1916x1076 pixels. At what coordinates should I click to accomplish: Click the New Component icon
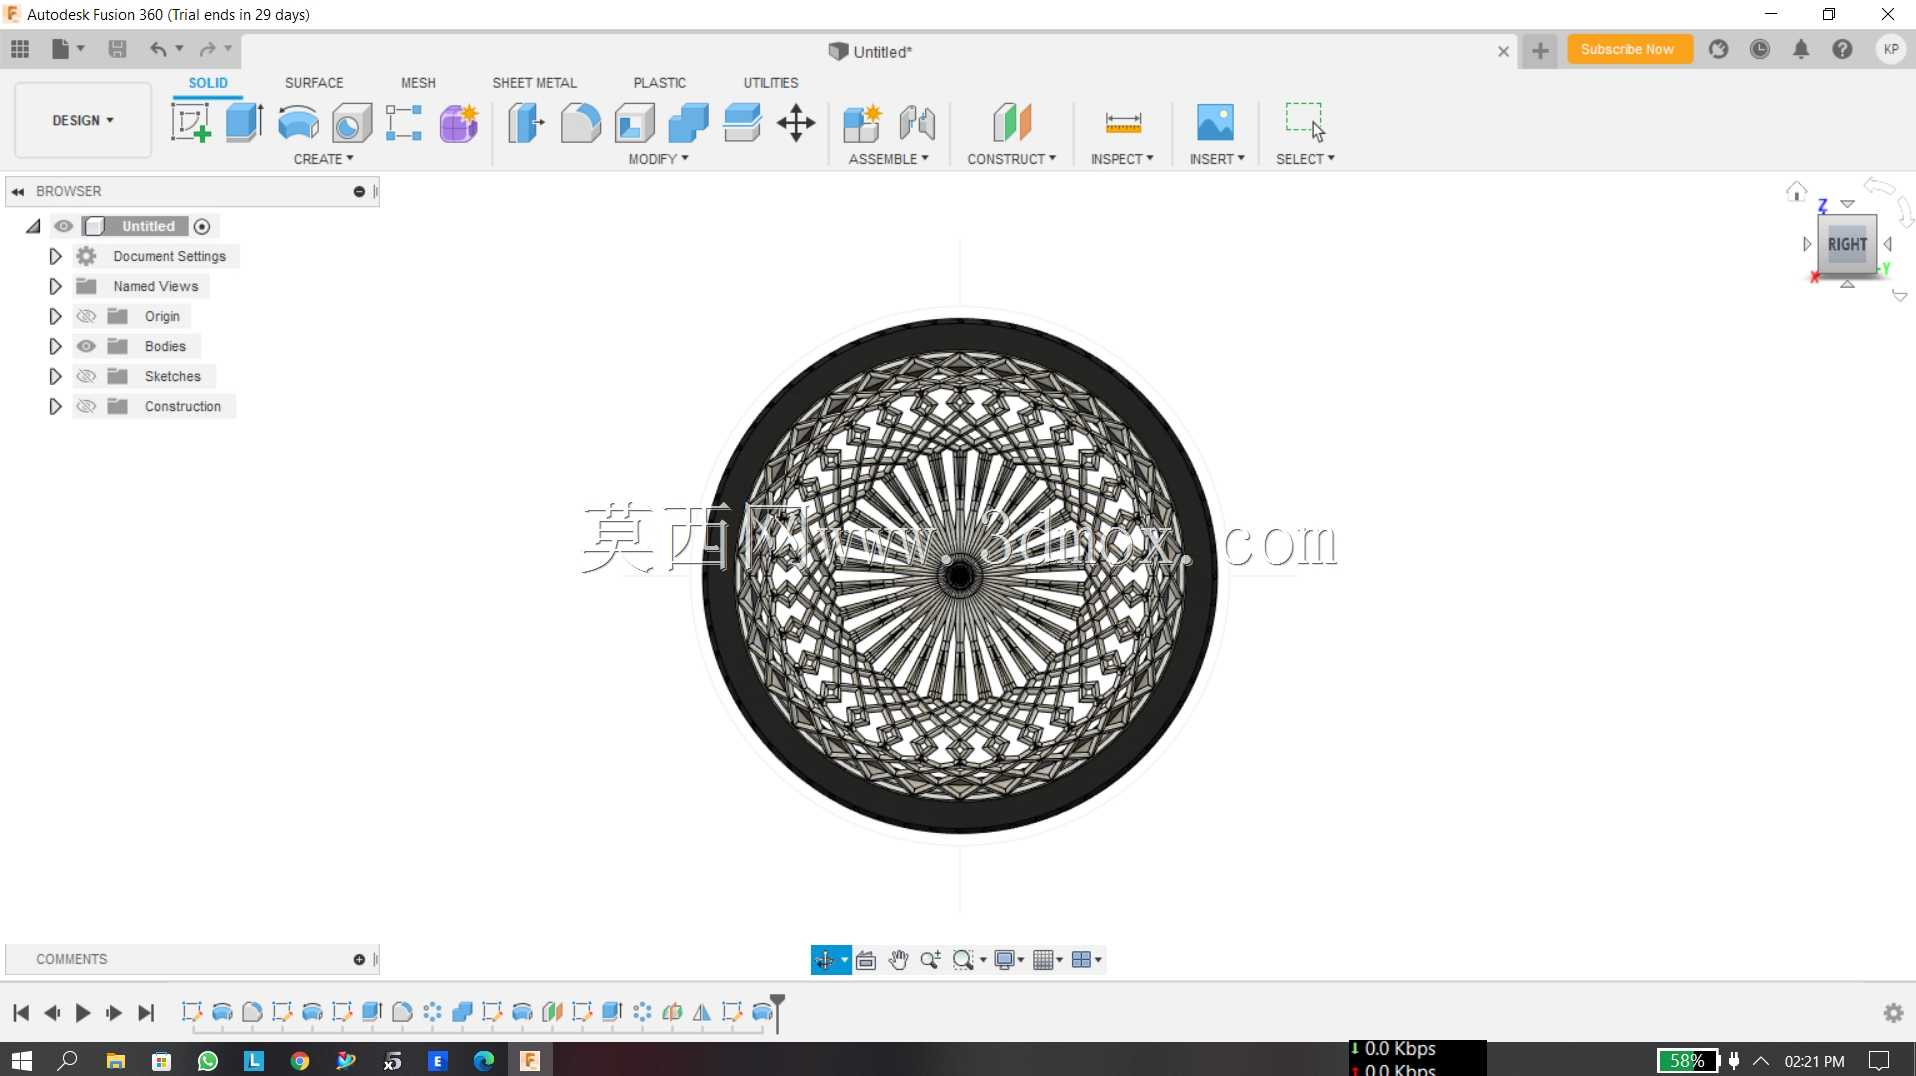[862, 123]
